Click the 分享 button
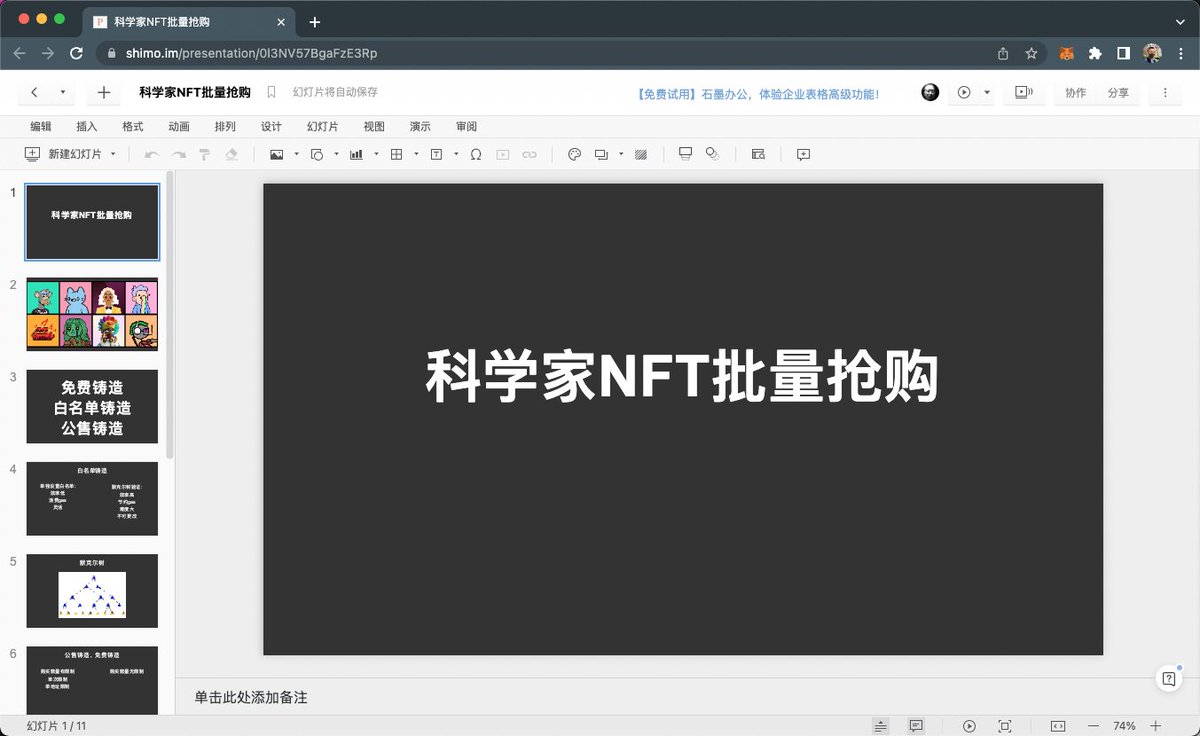The width and height of the screenshot is (1200, 736). click(x=1118, y=92)
